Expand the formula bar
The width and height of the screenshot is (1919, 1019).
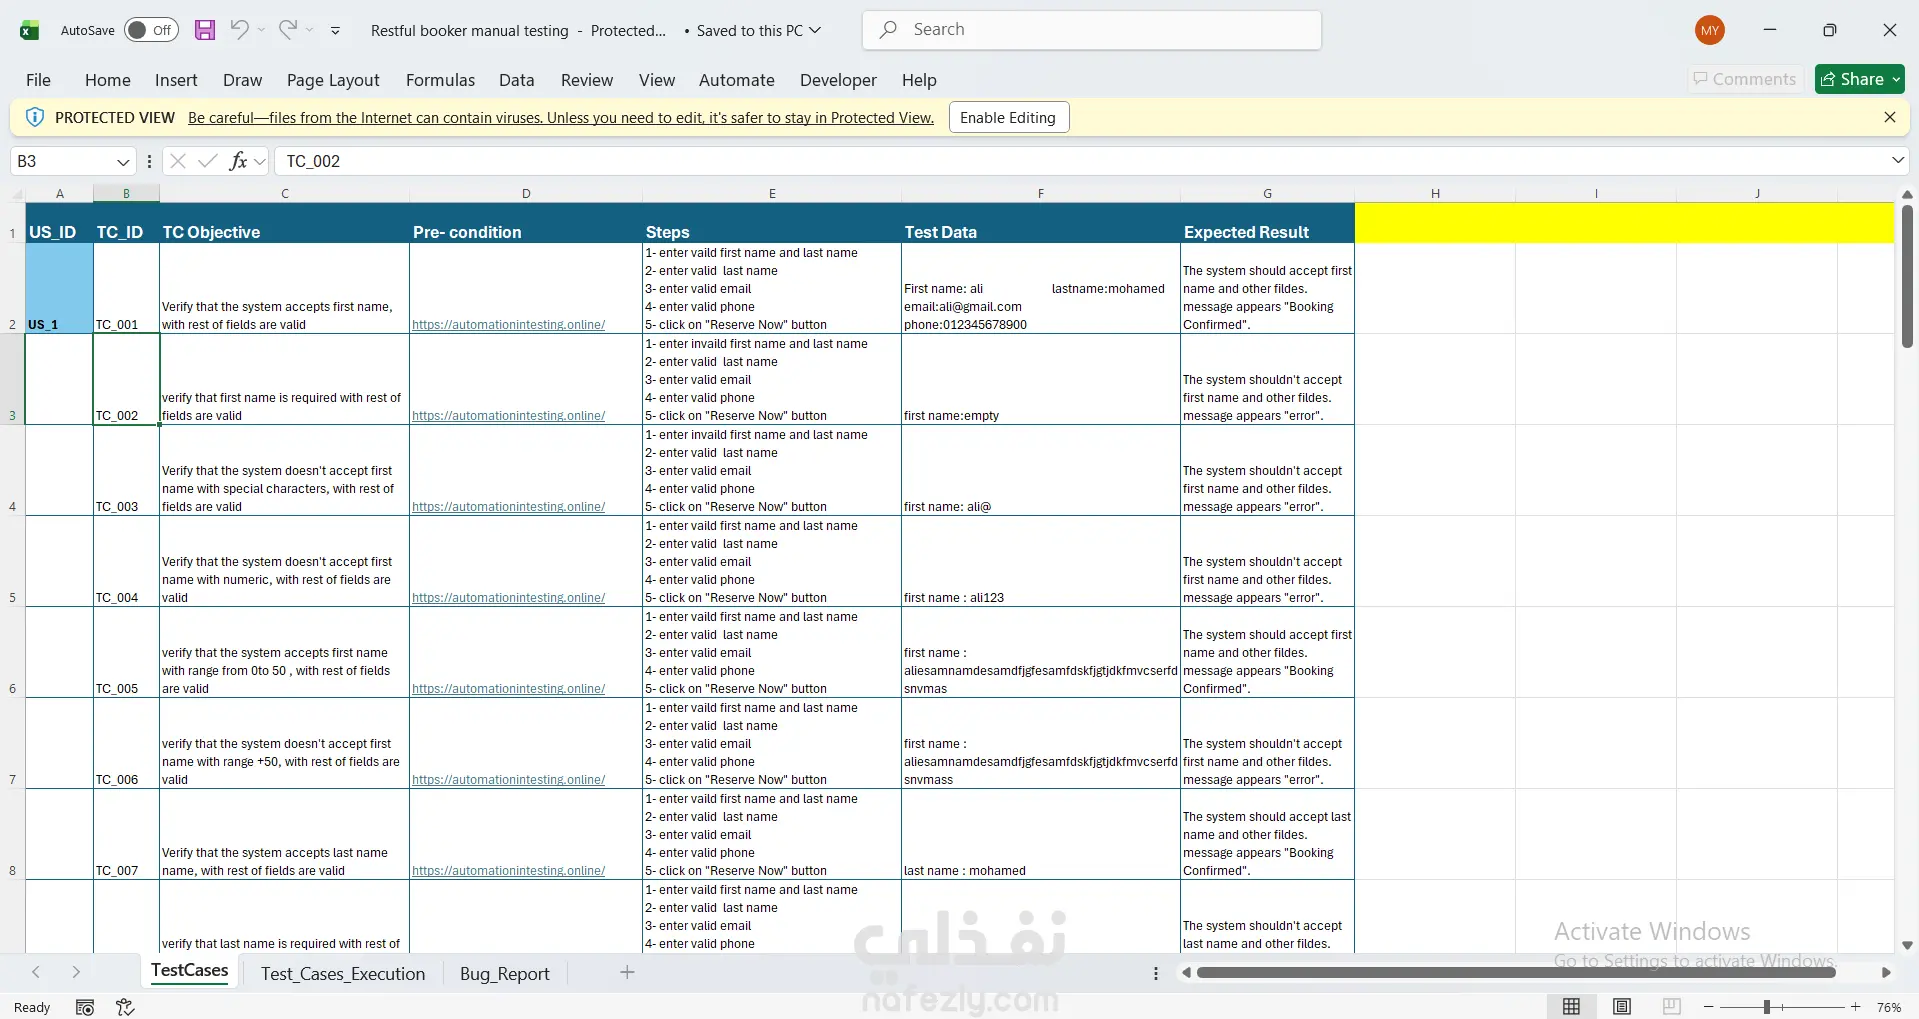pyautogui.click(x=1897, y=161)
